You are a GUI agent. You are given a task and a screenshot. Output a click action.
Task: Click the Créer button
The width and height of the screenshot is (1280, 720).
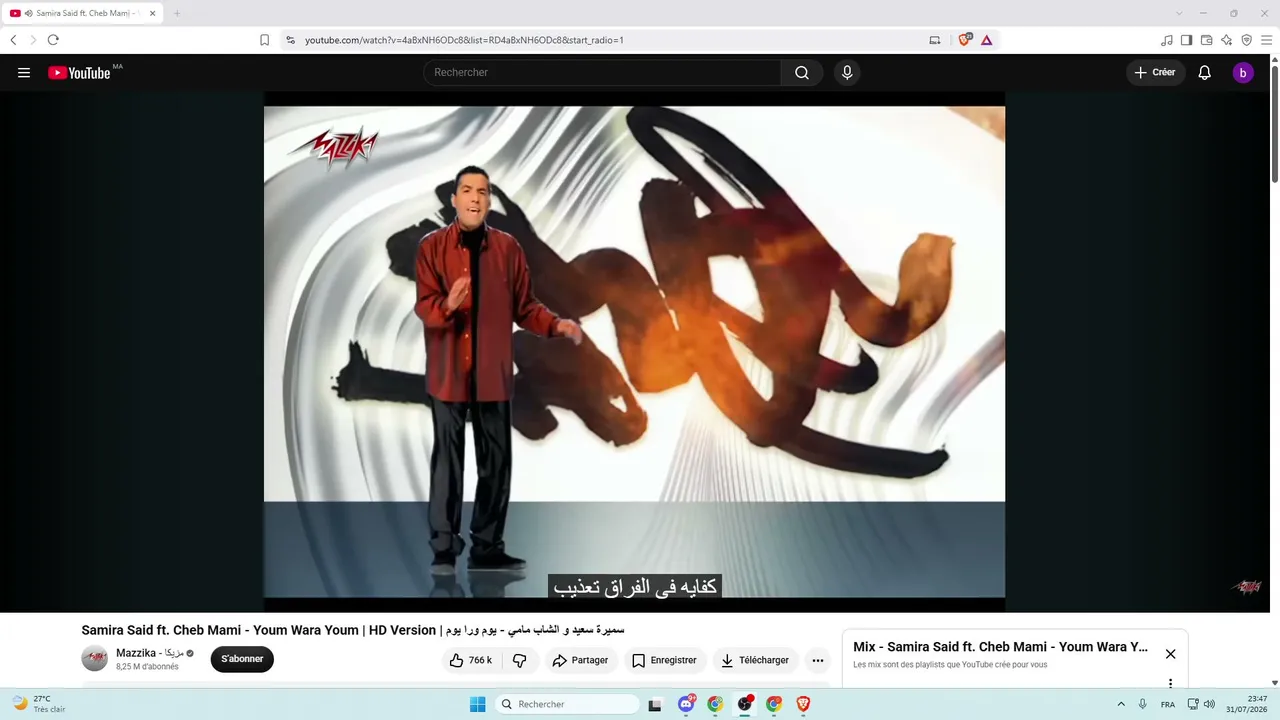[1155, 73]
